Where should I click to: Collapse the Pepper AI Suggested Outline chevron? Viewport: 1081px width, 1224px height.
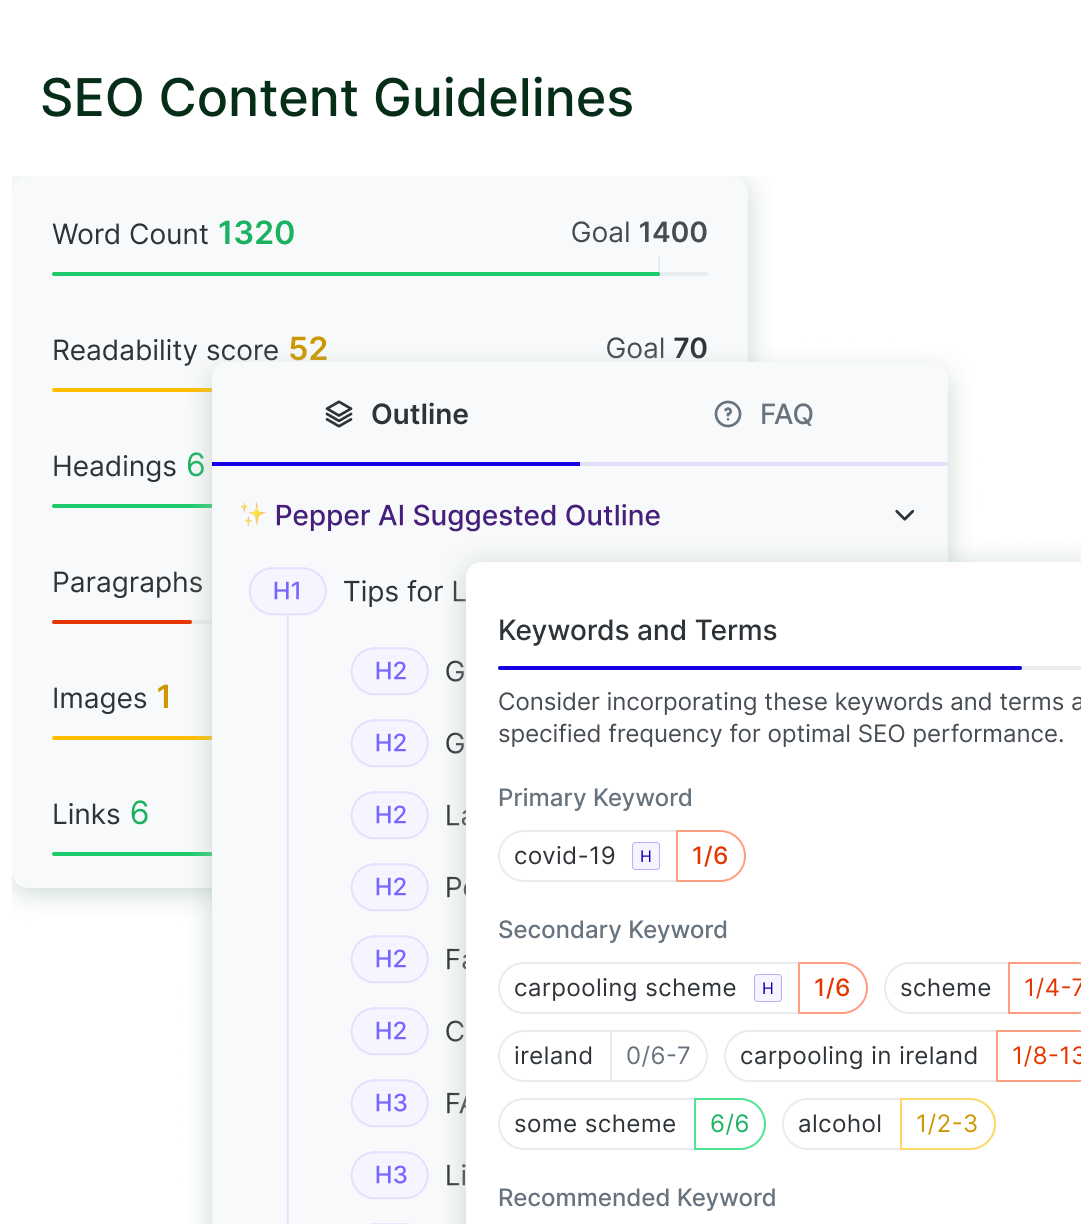tap(905, 515)
